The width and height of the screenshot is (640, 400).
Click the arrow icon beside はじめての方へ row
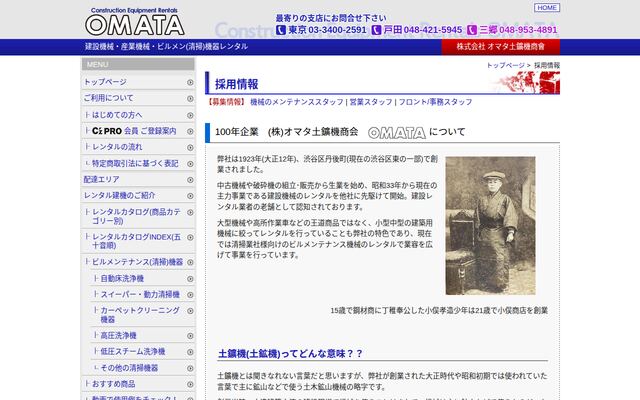(190, 116)
